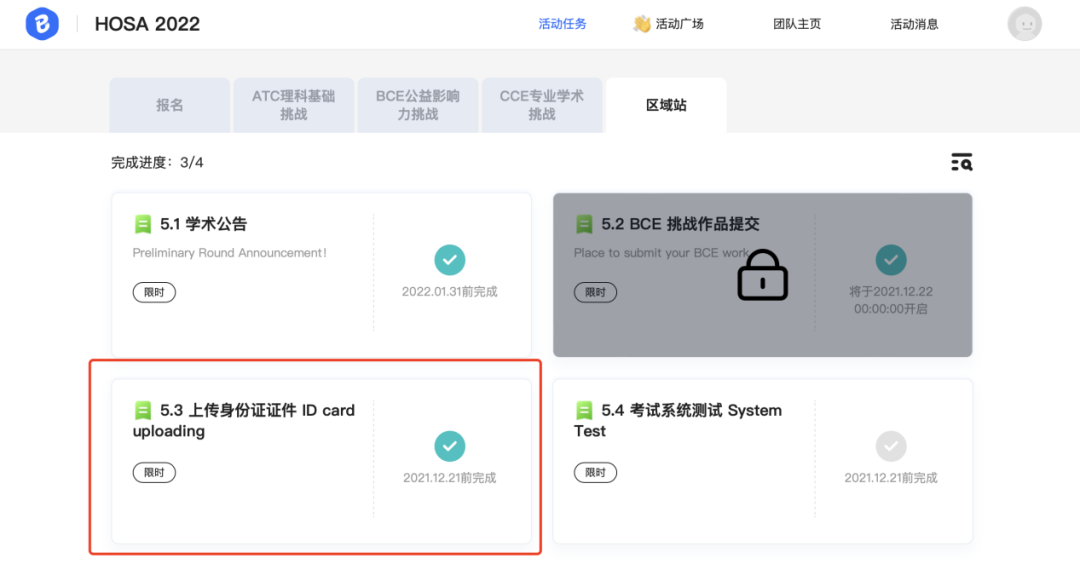Click the 完成进度：3/4 progress text
This screenshot has width=1080, height=564.
pos(157,163)
